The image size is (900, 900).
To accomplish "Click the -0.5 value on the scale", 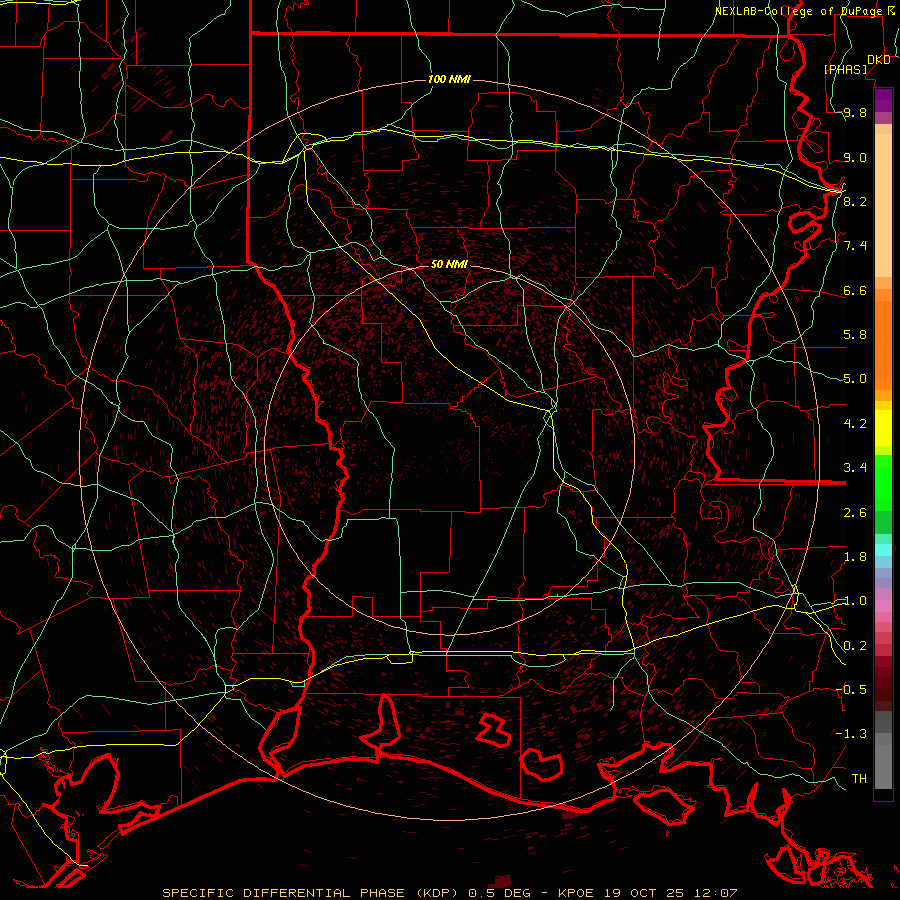I will click(851, 689).
